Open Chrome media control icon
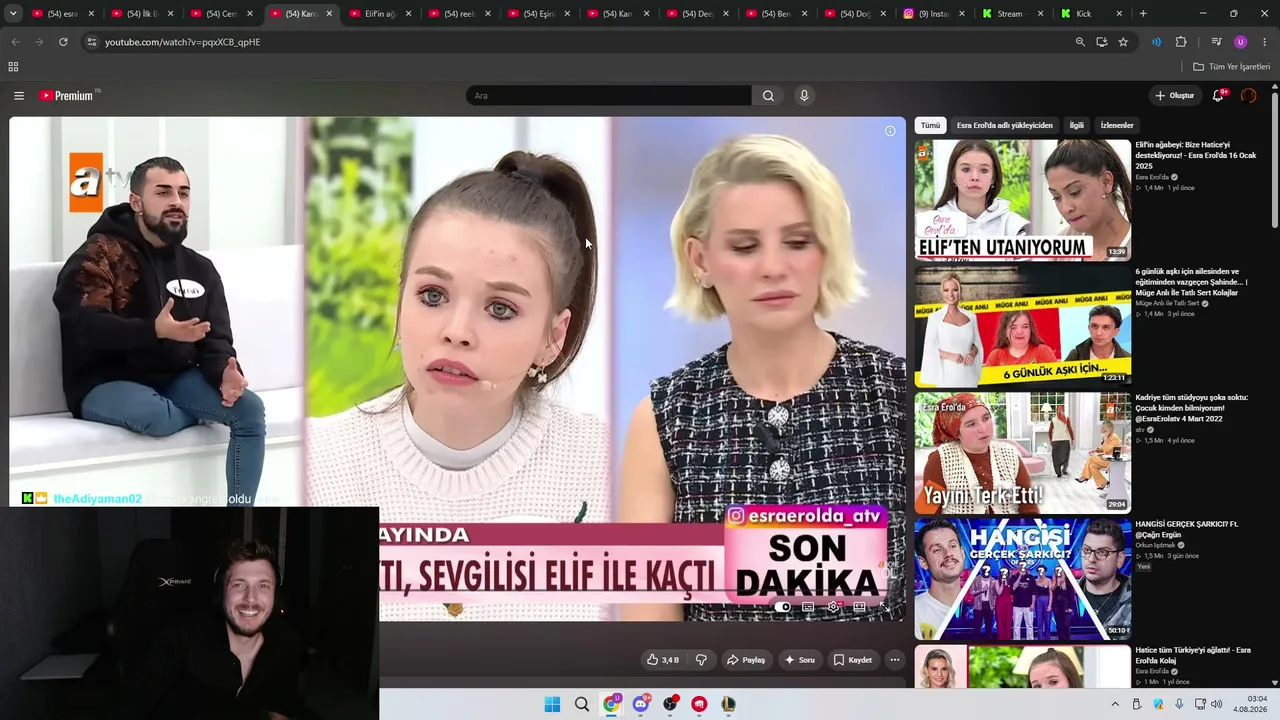This screenshot has width=1280, height=720. point(1216,42)
